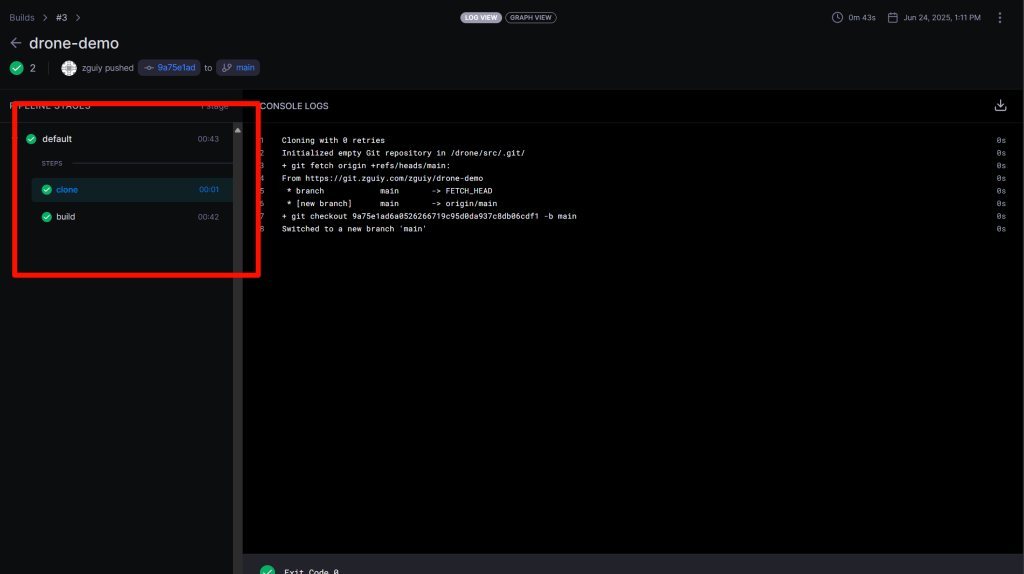Open commit 9a75e1ad link

[x=169, y=68]
